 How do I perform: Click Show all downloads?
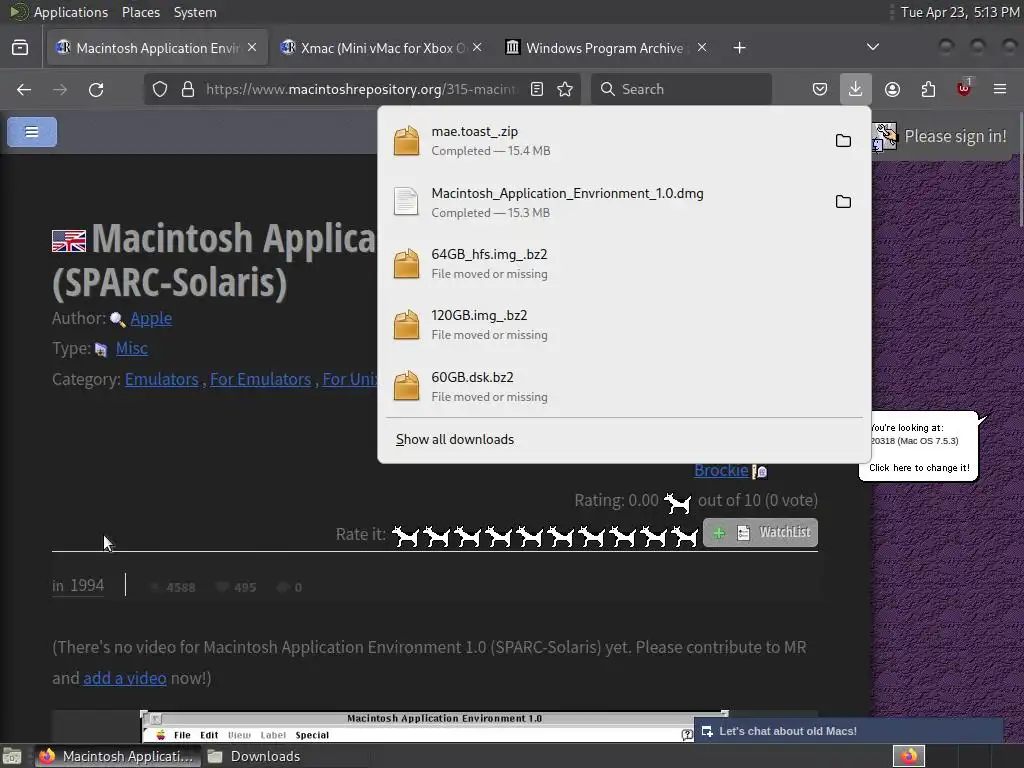(x=455, y=440)
